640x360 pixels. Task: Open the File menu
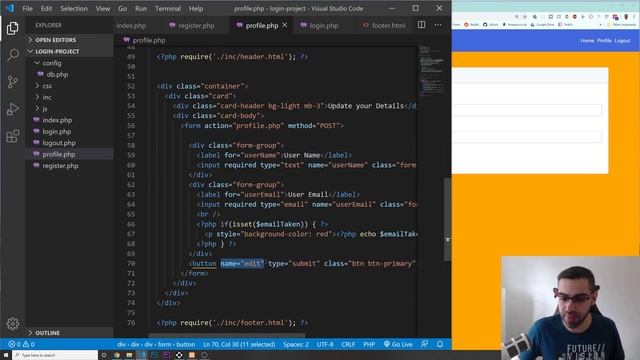(27, 8)
